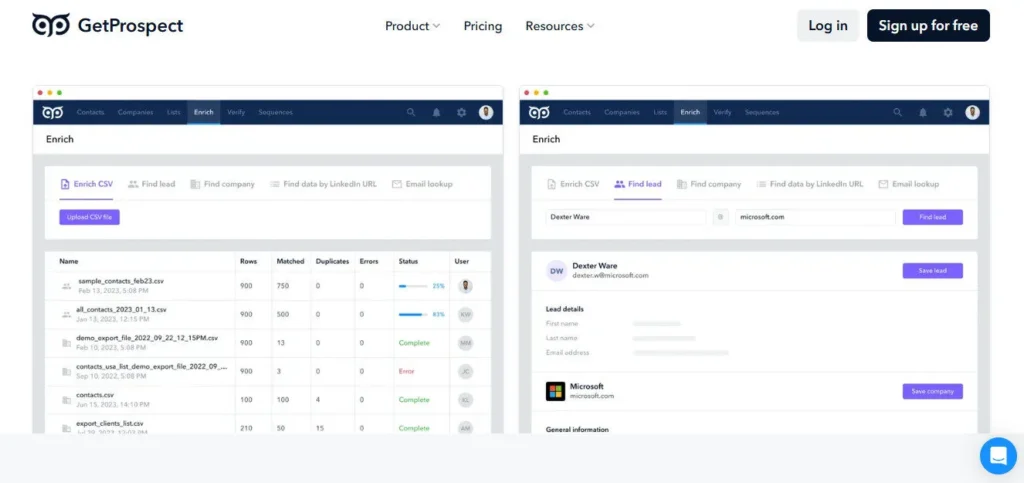The image size is (1024, 483).
Task: Open the live chat widget bubble
Action: point(999,456)
